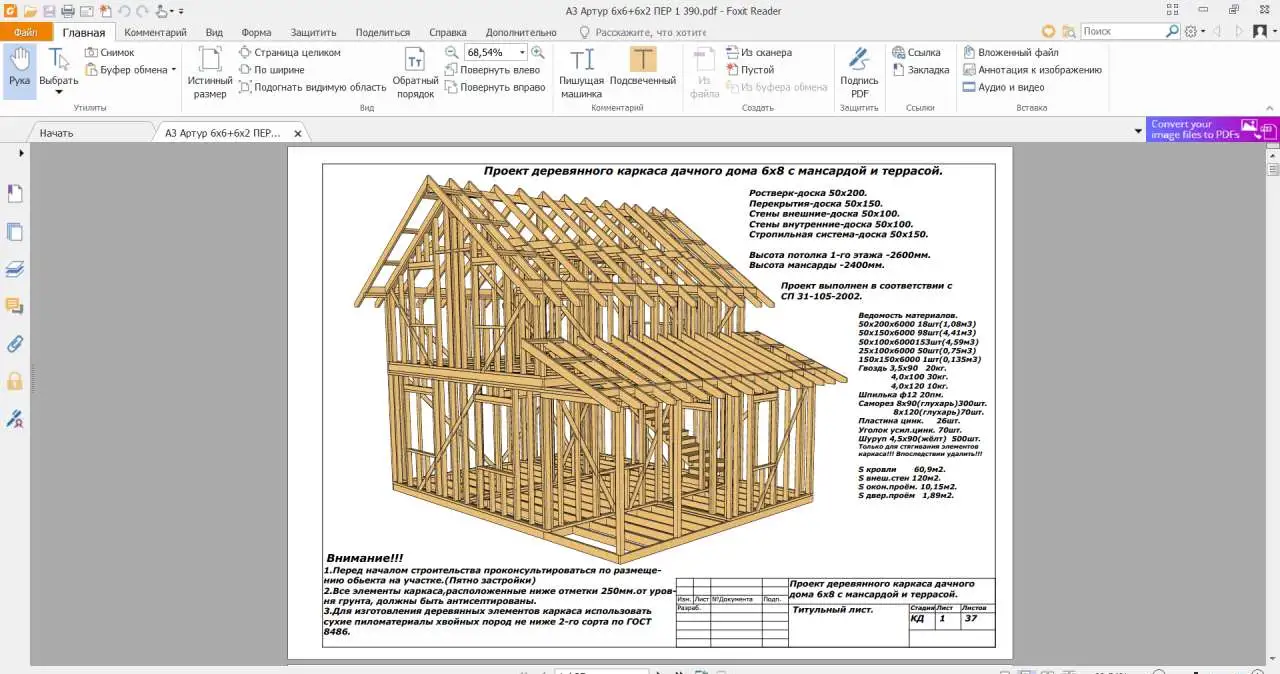The image size is (1280, 674).
Task: Open the Bookmarks side panel
Action: 14,194
